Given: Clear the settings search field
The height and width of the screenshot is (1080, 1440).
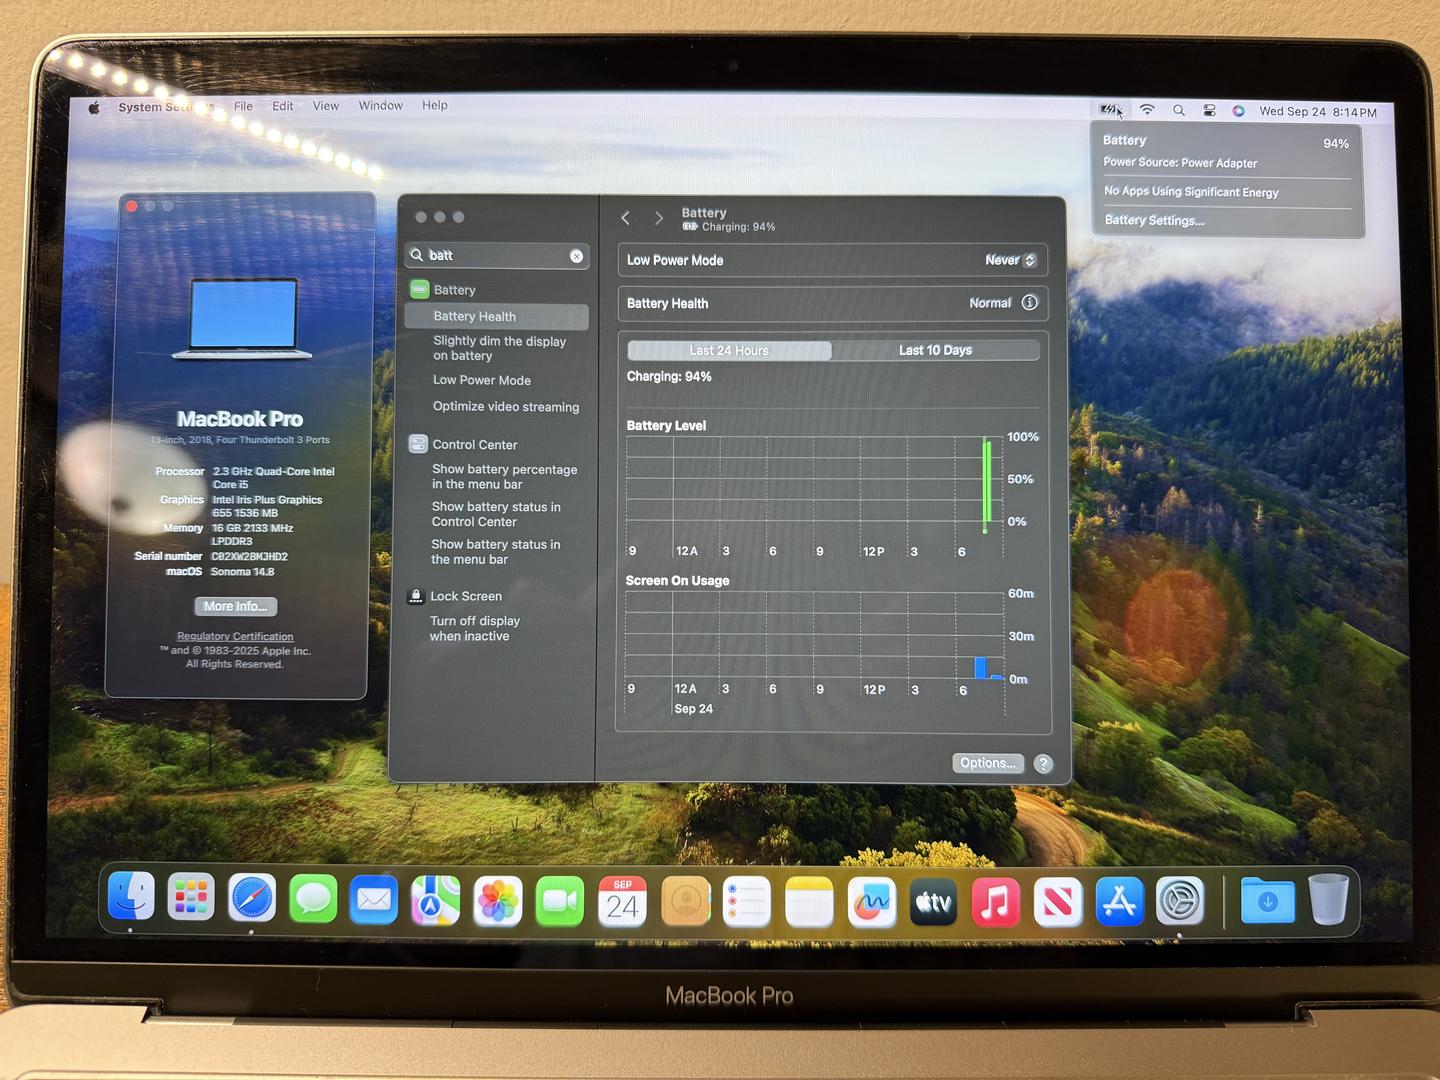Looking at the screenshot, I should pyautogui.click(x=577, y=256).
